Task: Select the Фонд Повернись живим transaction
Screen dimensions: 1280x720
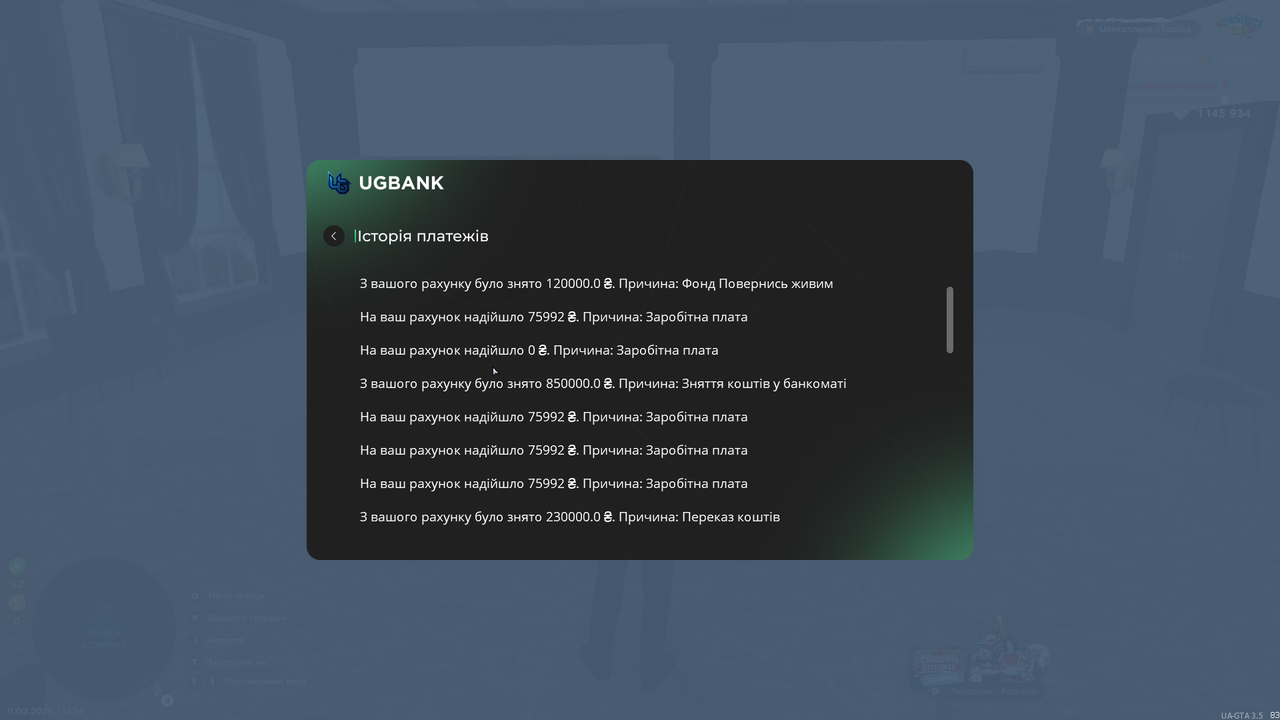Action: tap(596, 283)
